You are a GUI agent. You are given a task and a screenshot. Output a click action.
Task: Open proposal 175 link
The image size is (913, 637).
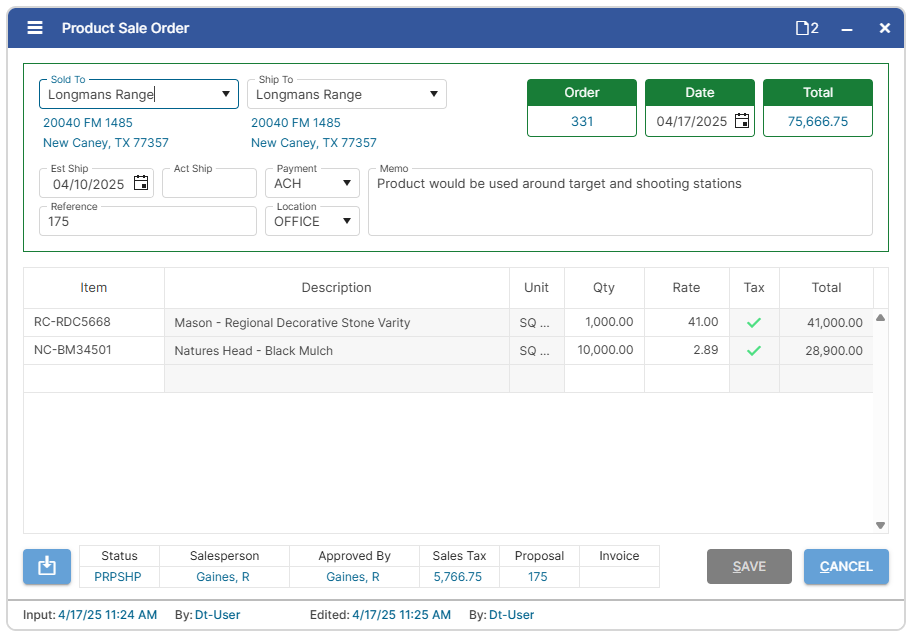(x=538, y=575)
